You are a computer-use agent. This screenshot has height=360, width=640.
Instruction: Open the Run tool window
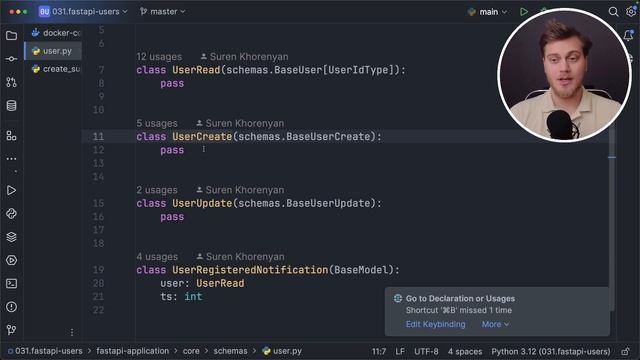tap(11, 191)
